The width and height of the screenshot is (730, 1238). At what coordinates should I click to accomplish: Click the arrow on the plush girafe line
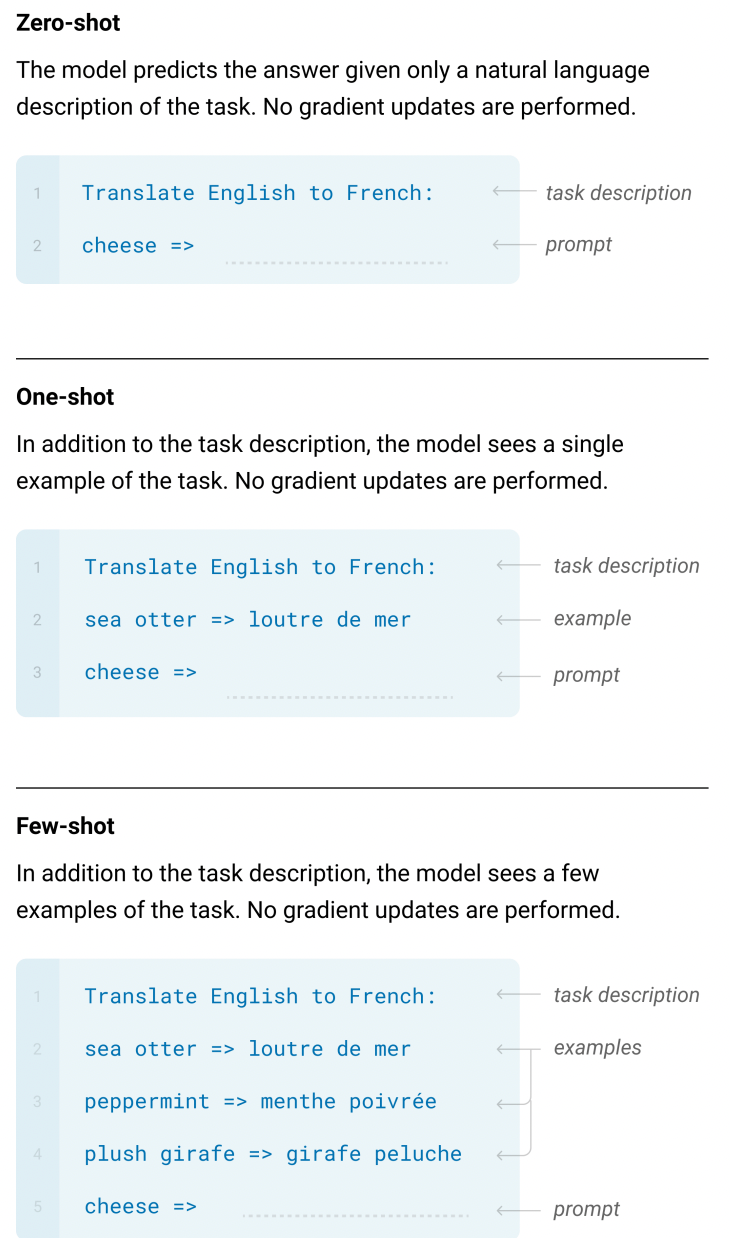(512, 1155)
